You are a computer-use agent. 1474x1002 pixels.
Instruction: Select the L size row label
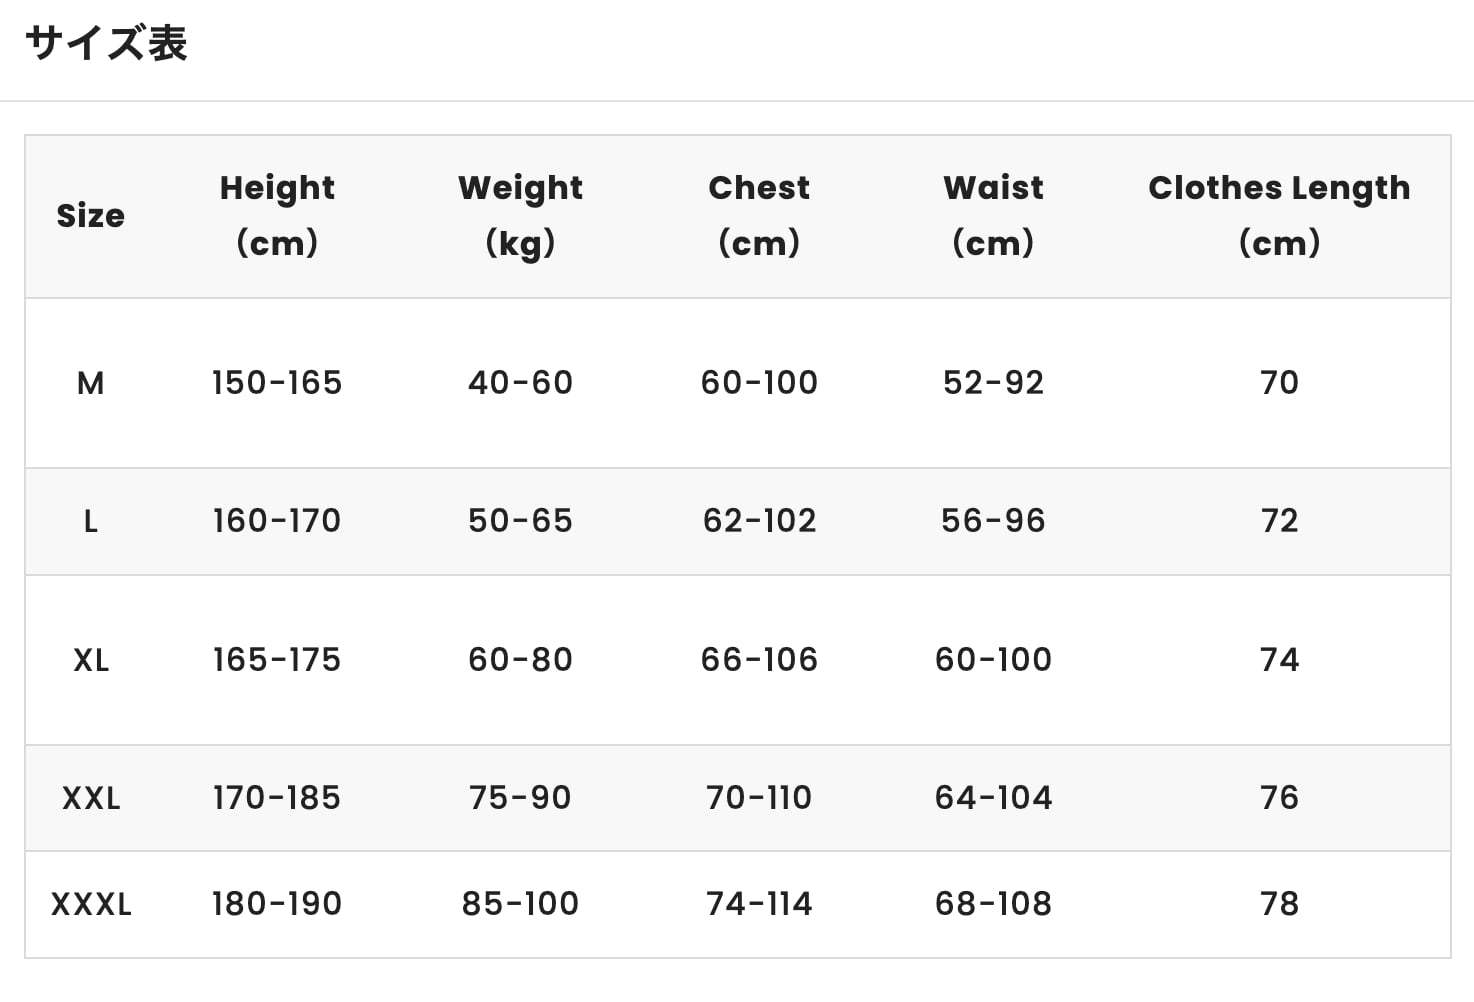click(90, 521)
